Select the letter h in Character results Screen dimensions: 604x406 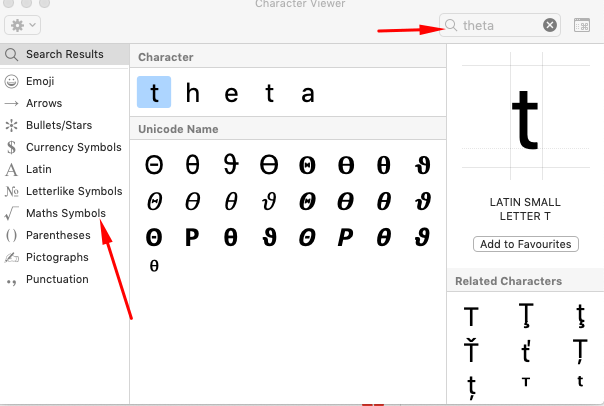click(x=193, y=94)
